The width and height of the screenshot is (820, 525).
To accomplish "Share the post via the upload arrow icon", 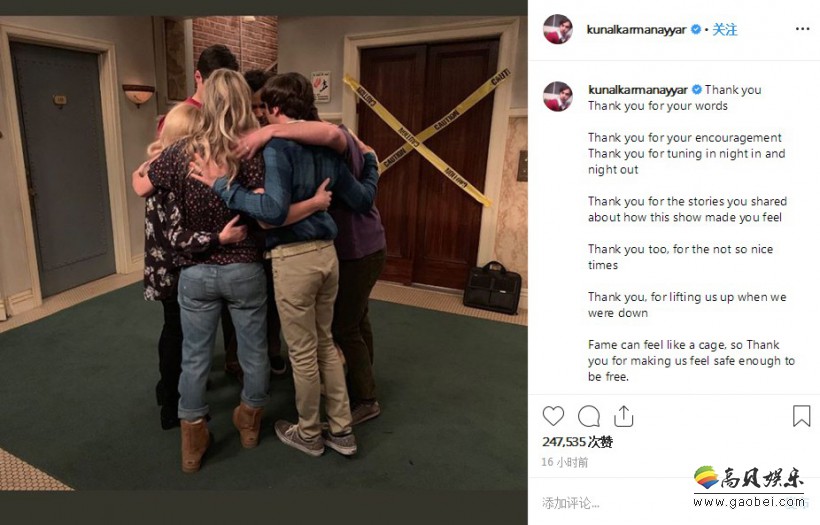I will tap(623, 416).
